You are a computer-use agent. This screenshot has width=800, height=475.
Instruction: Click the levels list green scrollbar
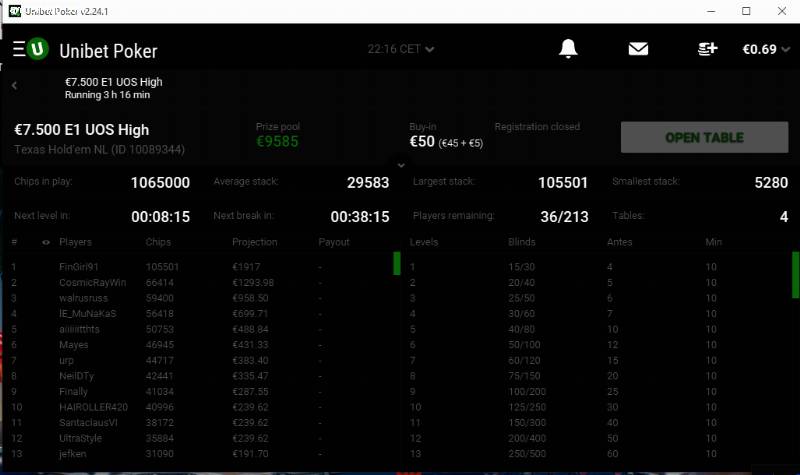pyautogui.click(x=795, y=275)
